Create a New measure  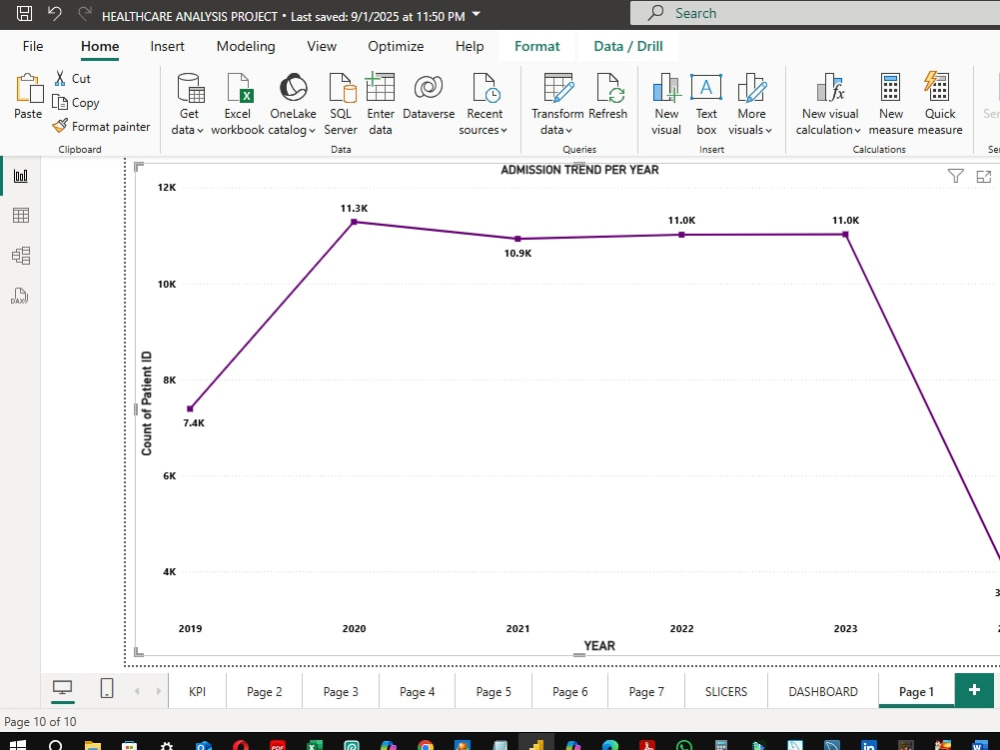pyautogui.click(x=890, y=103)
